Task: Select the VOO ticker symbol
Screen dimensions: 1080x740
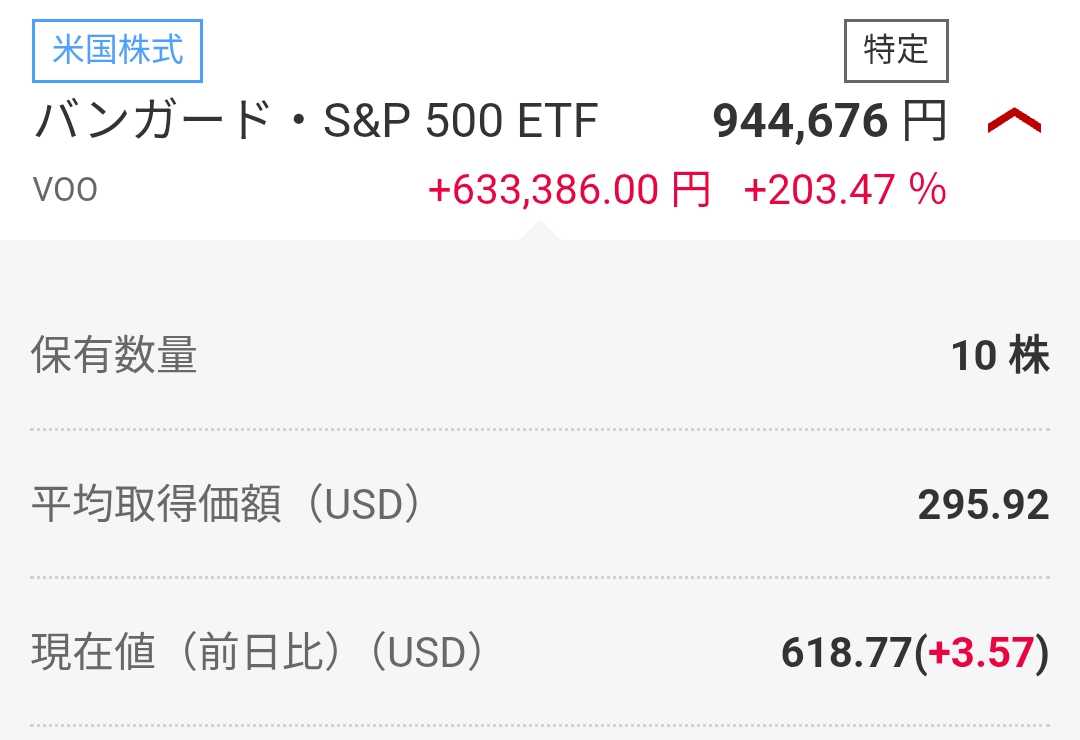Action: [66, 190]
